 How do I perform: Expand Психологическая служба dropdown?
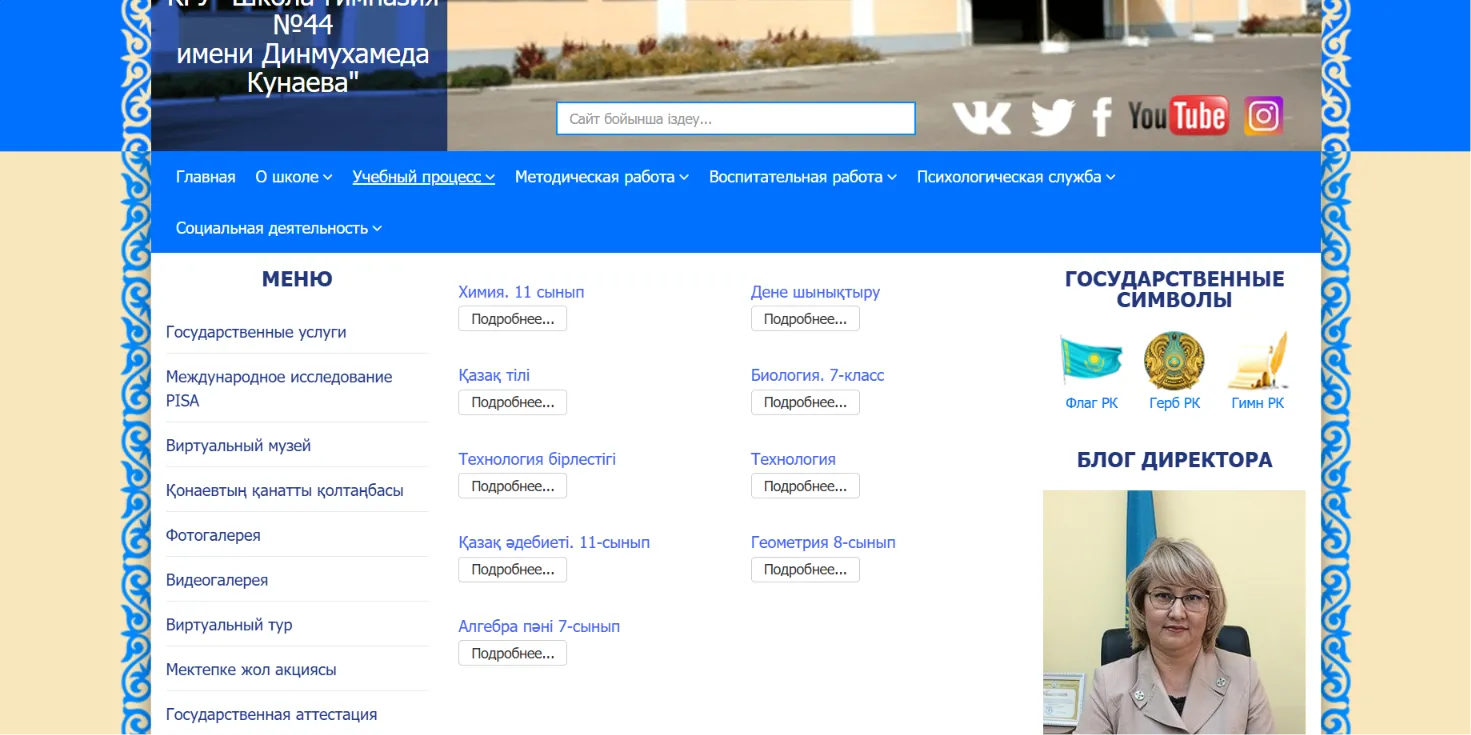pos(1016,177)
